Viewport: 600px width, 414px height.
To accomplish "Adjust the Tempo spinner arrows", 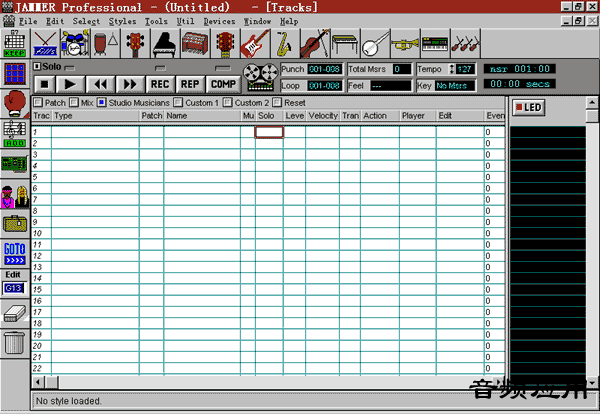I will (x=452, y=69).
